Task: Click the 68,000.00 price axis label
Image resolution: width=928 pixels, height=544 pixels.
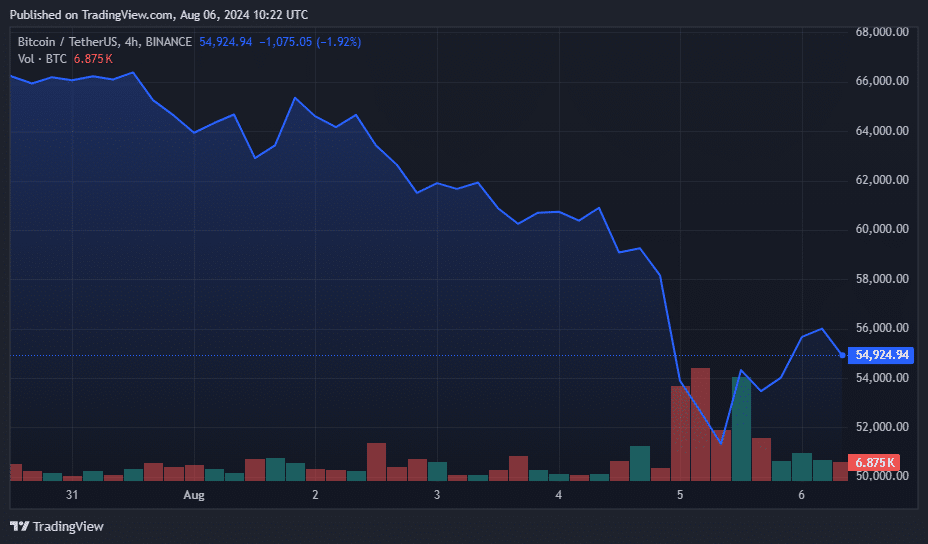Action: [x=882, y=32]
